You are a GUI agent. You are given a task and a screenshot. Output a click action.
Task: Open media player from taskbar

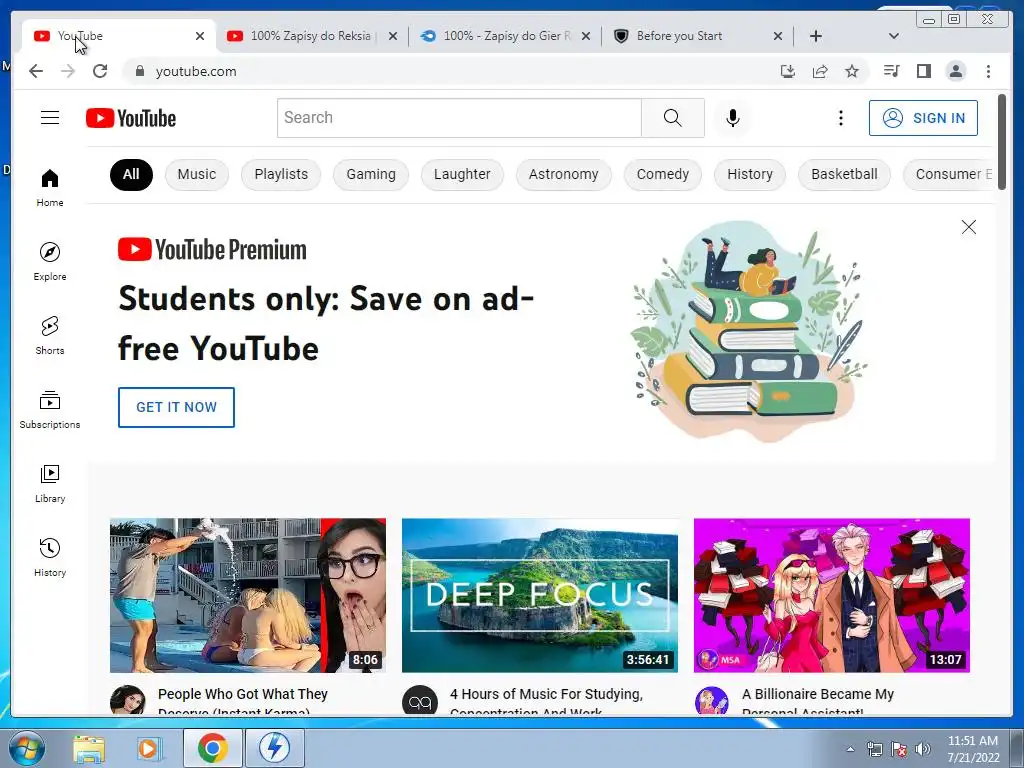[x=150, y=748]
